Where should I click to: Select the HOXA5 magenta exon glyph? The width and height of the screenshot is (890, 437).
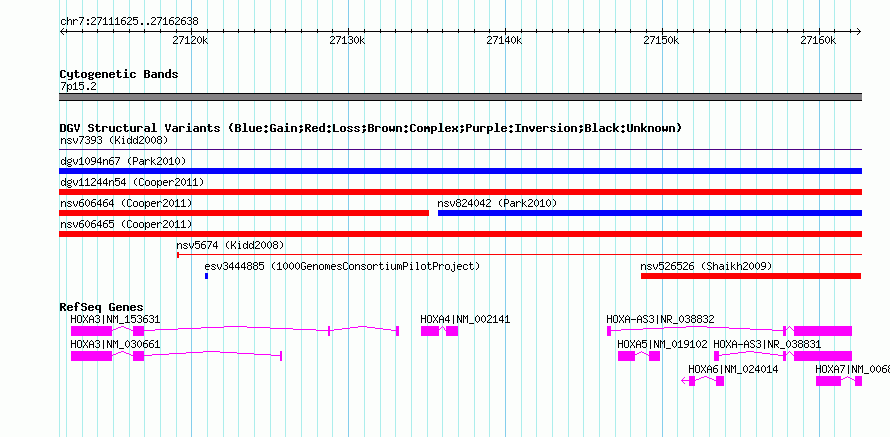point(639,356)
